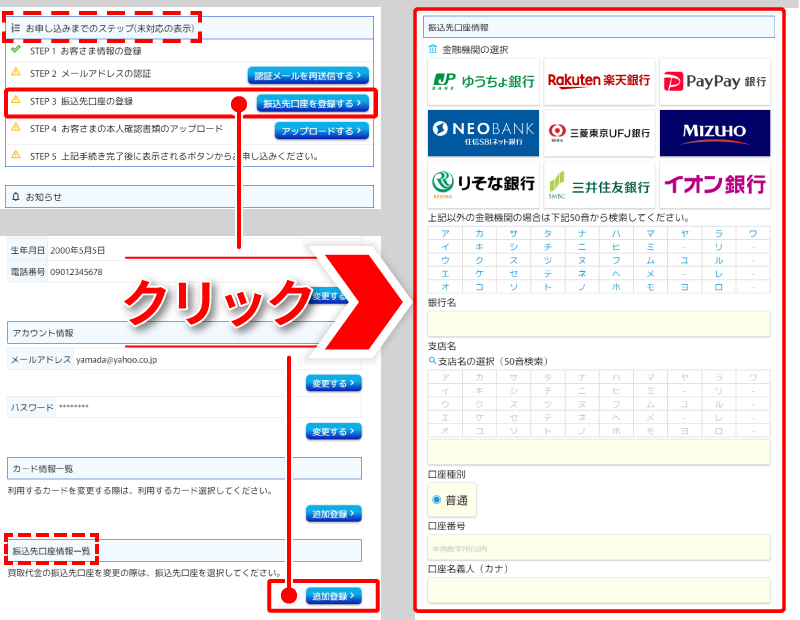Select the MIZUHO bank logo

(714, 133)
